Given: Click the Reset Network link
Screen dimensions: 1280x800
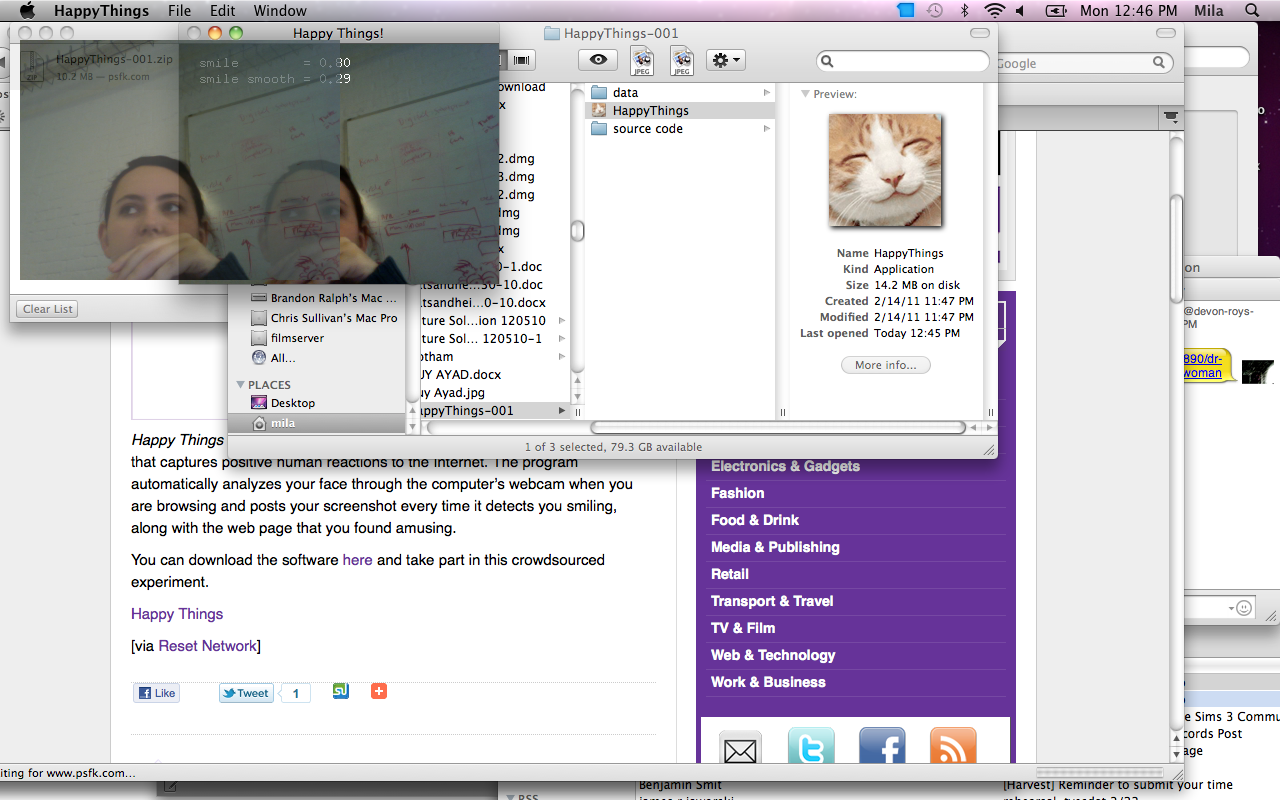Looking at the screenshot, I should point(207,646).
